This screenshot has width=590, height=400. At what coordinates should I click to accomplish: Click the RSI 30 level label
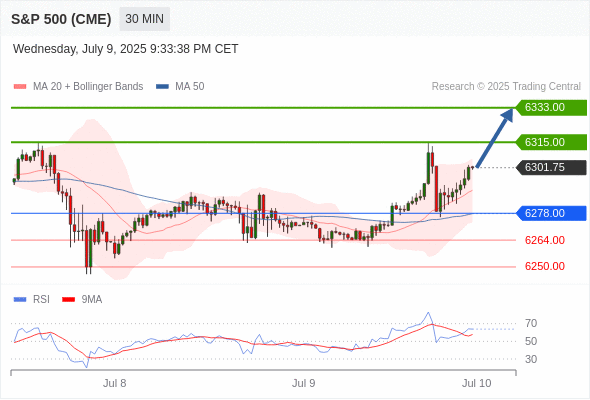pyautogui.click(x=531, y=359)
